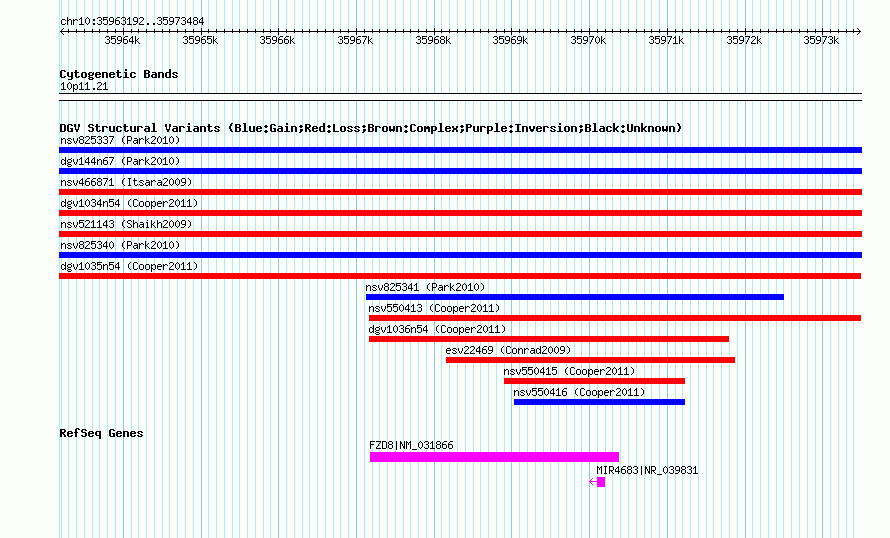Select the nsv550415 (Cooper2011) red bar
The height and width of the screenshot is (538, 890).
(594, 381)
